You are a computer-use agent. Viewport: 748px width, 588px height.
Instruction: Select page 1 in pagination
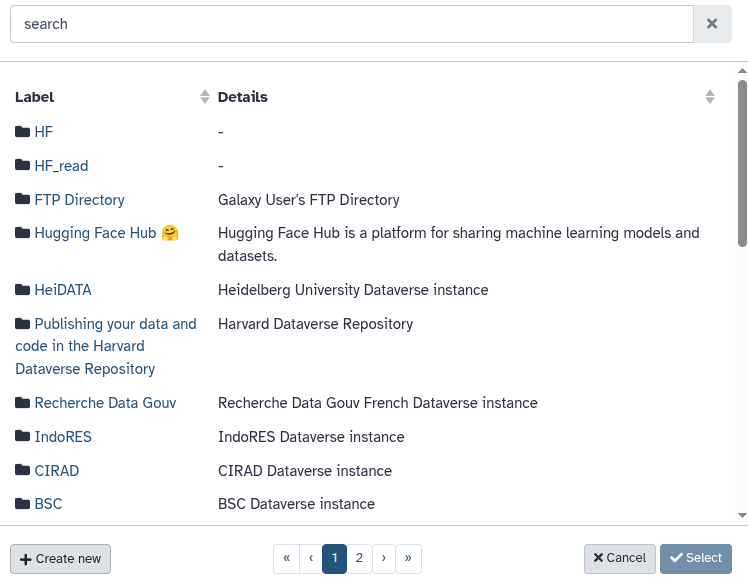[334, 558]
